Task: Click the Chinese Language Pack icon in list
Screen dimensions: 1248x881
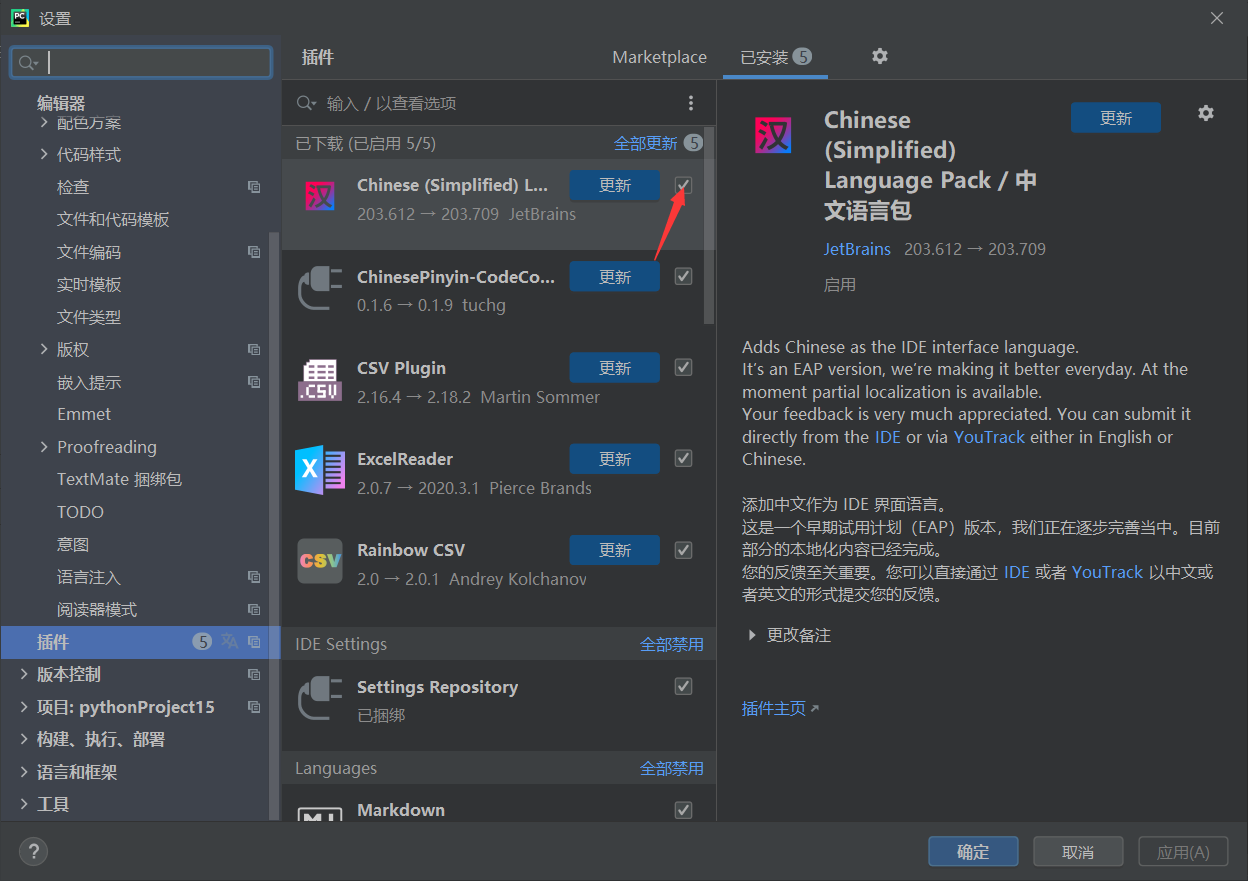Action: coord(320,195)
